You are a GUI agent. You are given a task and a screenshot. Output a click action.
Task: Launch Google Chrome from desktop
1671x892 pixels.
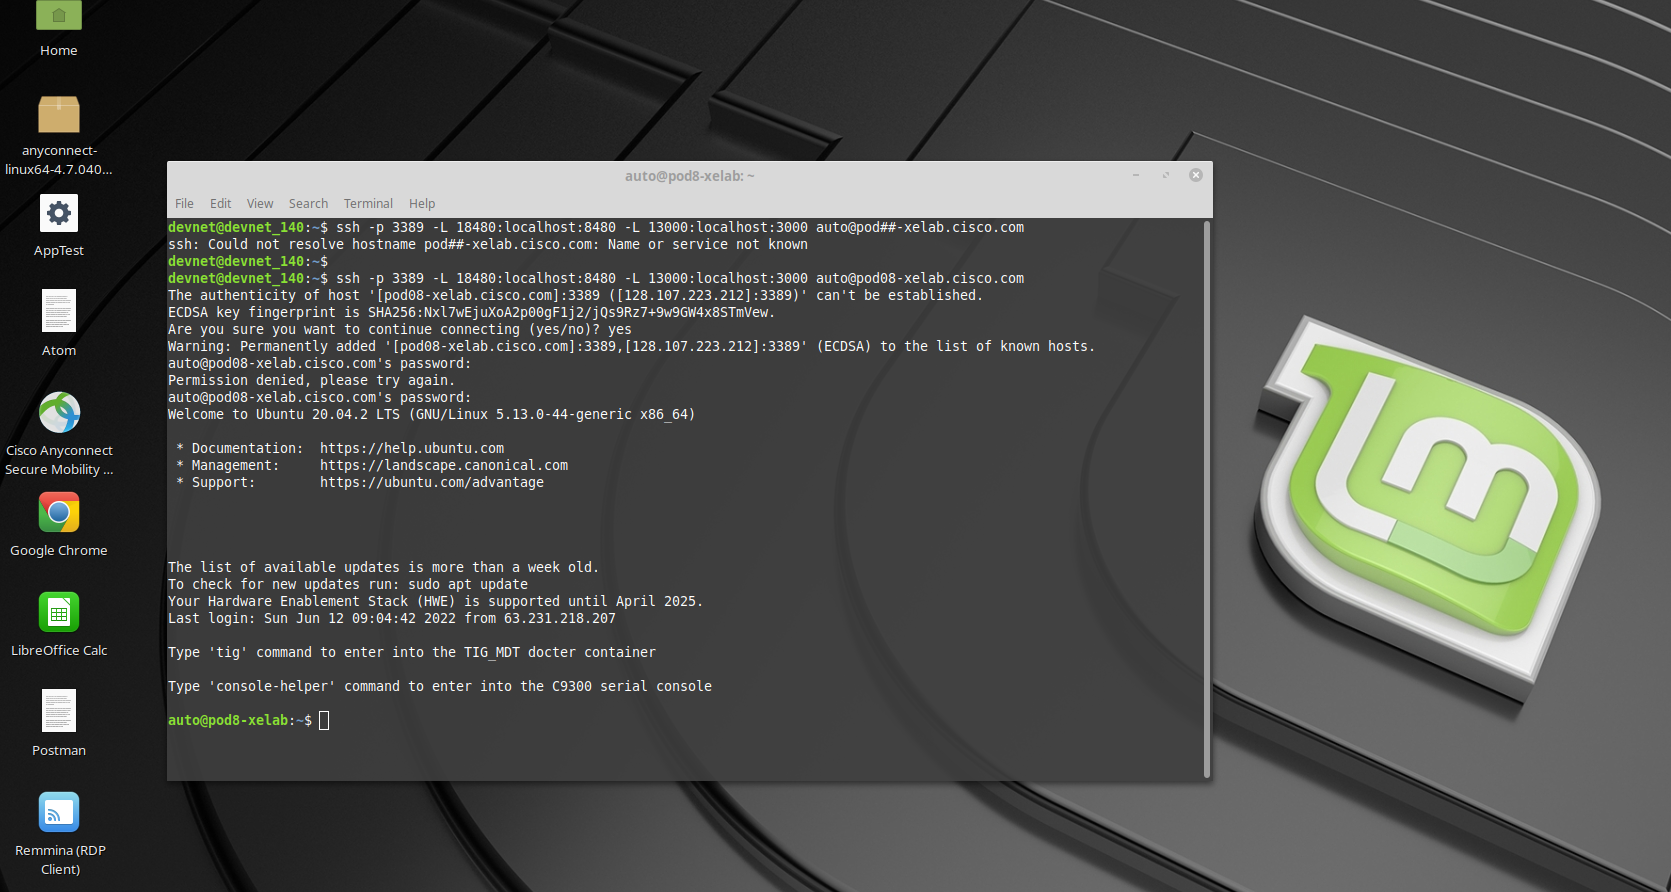click(59, 513)
